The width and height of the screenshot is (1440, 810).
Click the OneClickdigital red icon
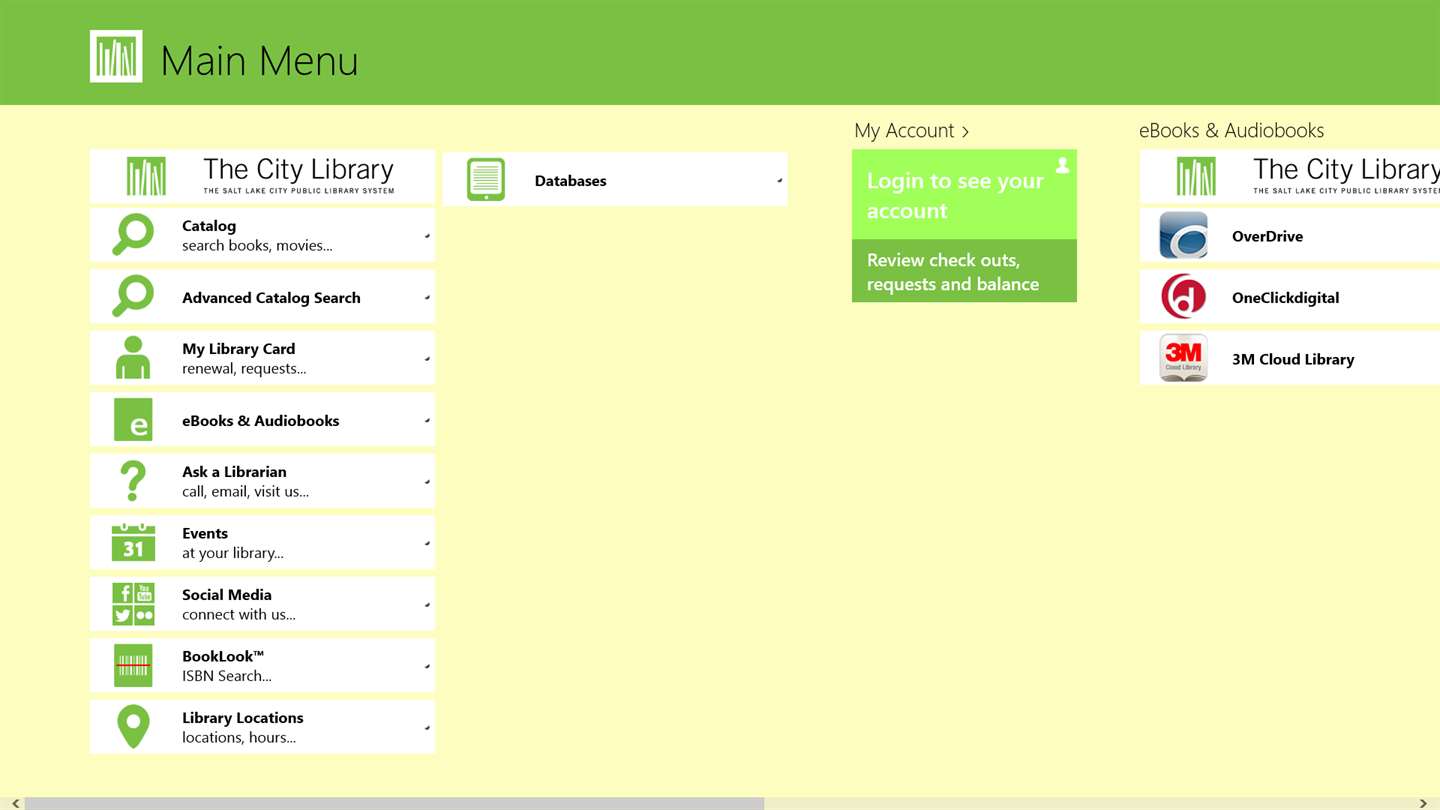tap(1183, 297)
